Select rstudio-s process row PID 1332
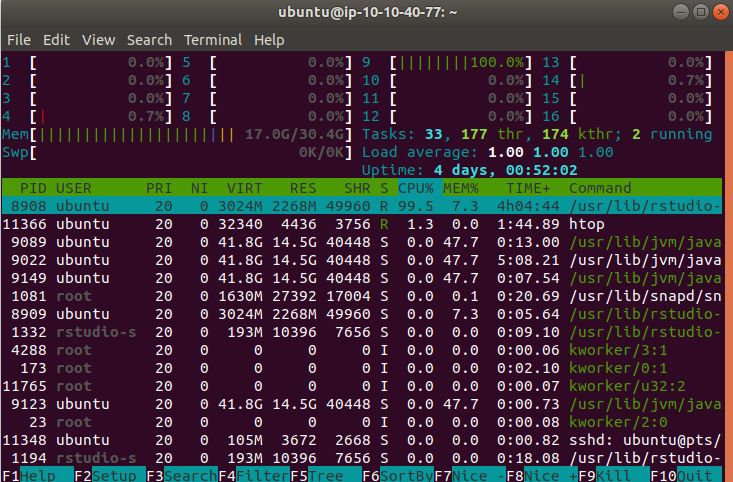 pos(362,332)
